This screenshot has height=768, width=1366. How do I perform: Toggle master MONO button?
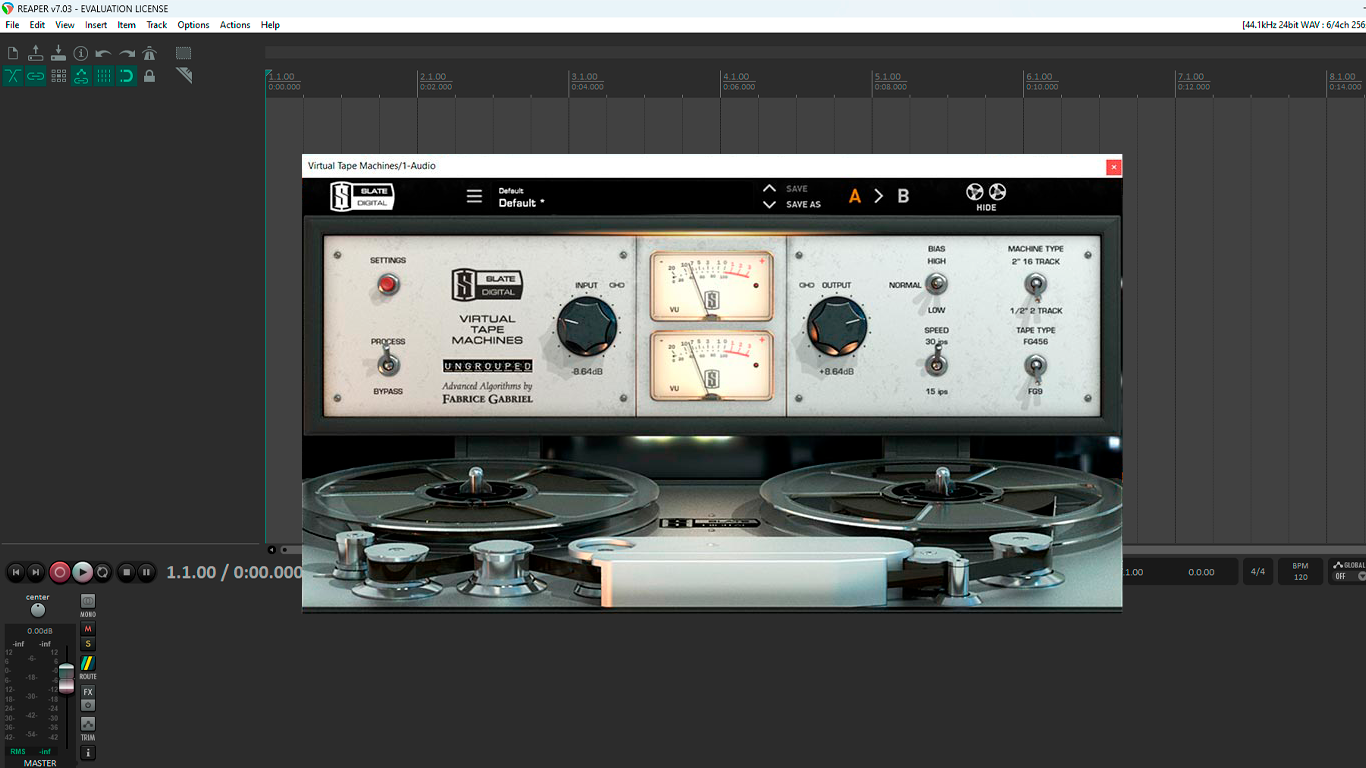88,602
